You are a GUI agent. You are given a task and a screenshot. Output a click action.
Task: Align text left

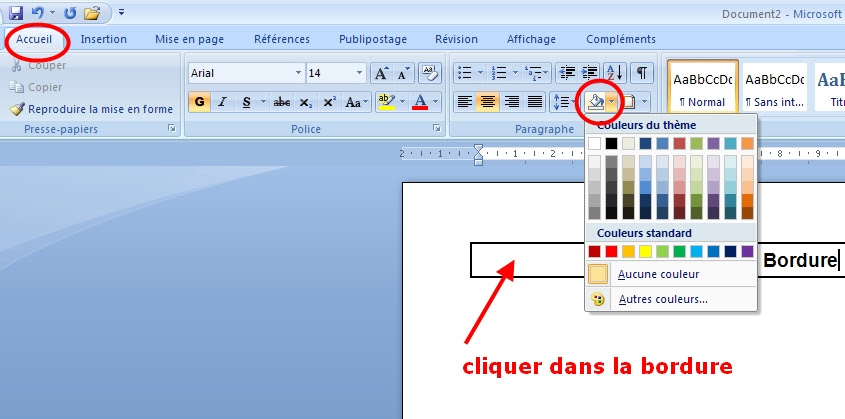[465, 102]
